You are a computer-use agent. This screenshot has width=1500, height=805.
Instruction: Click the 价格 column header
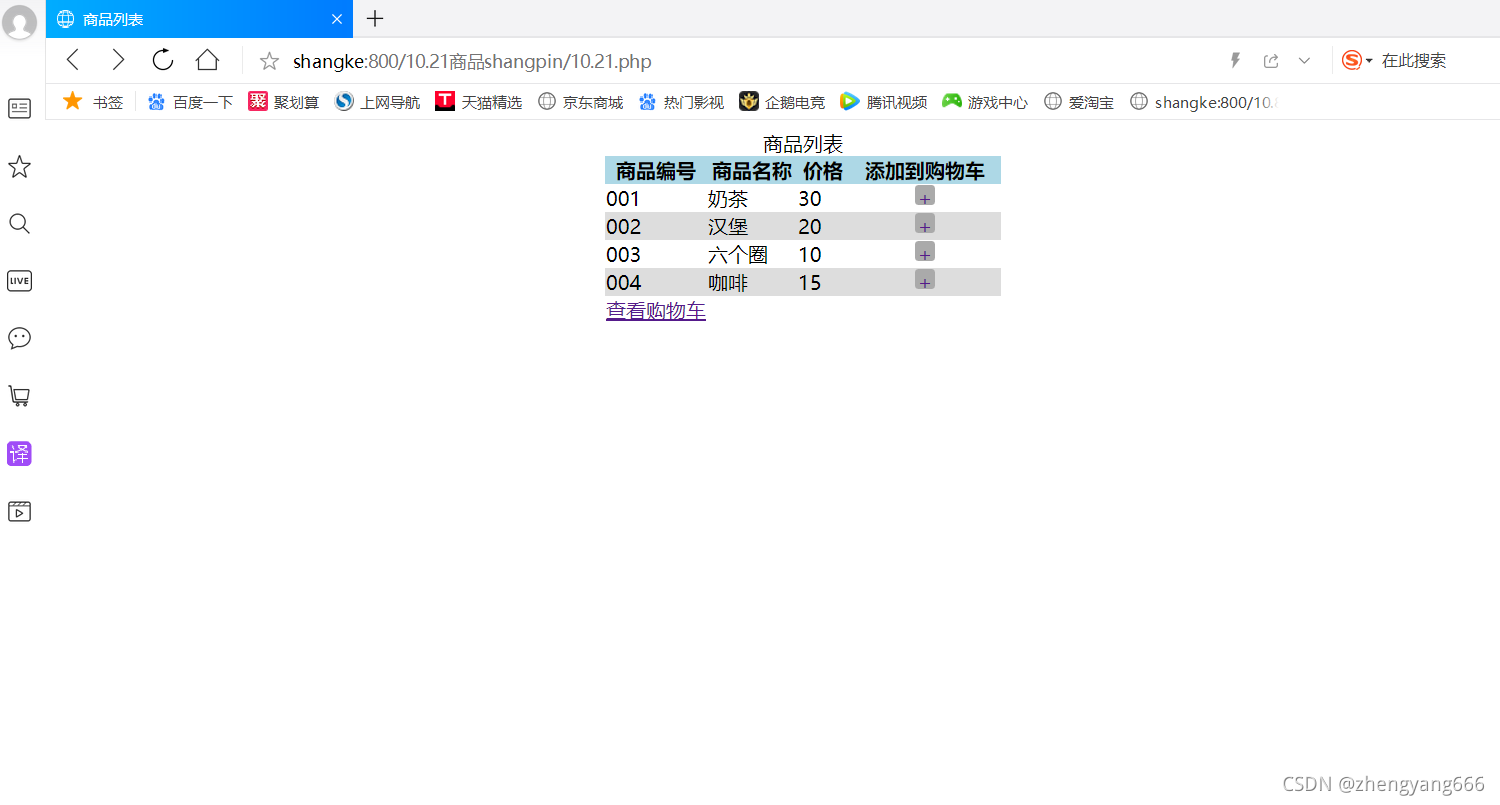point(823,171)
